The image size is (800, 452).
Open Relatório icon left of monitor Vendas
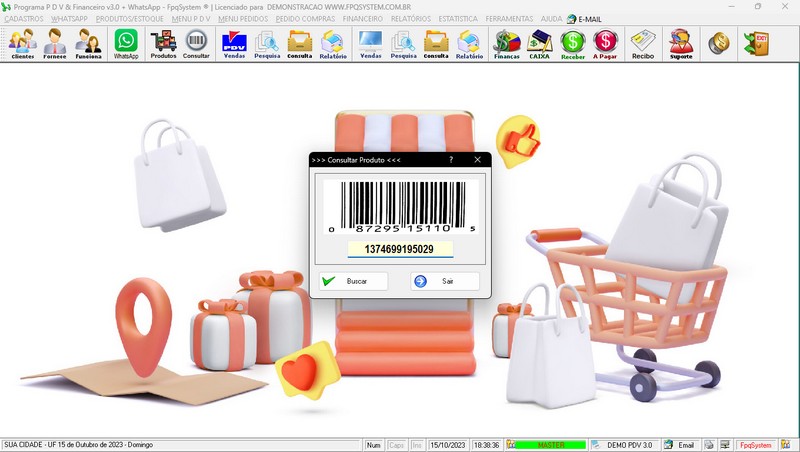click(x=333, y=44)
